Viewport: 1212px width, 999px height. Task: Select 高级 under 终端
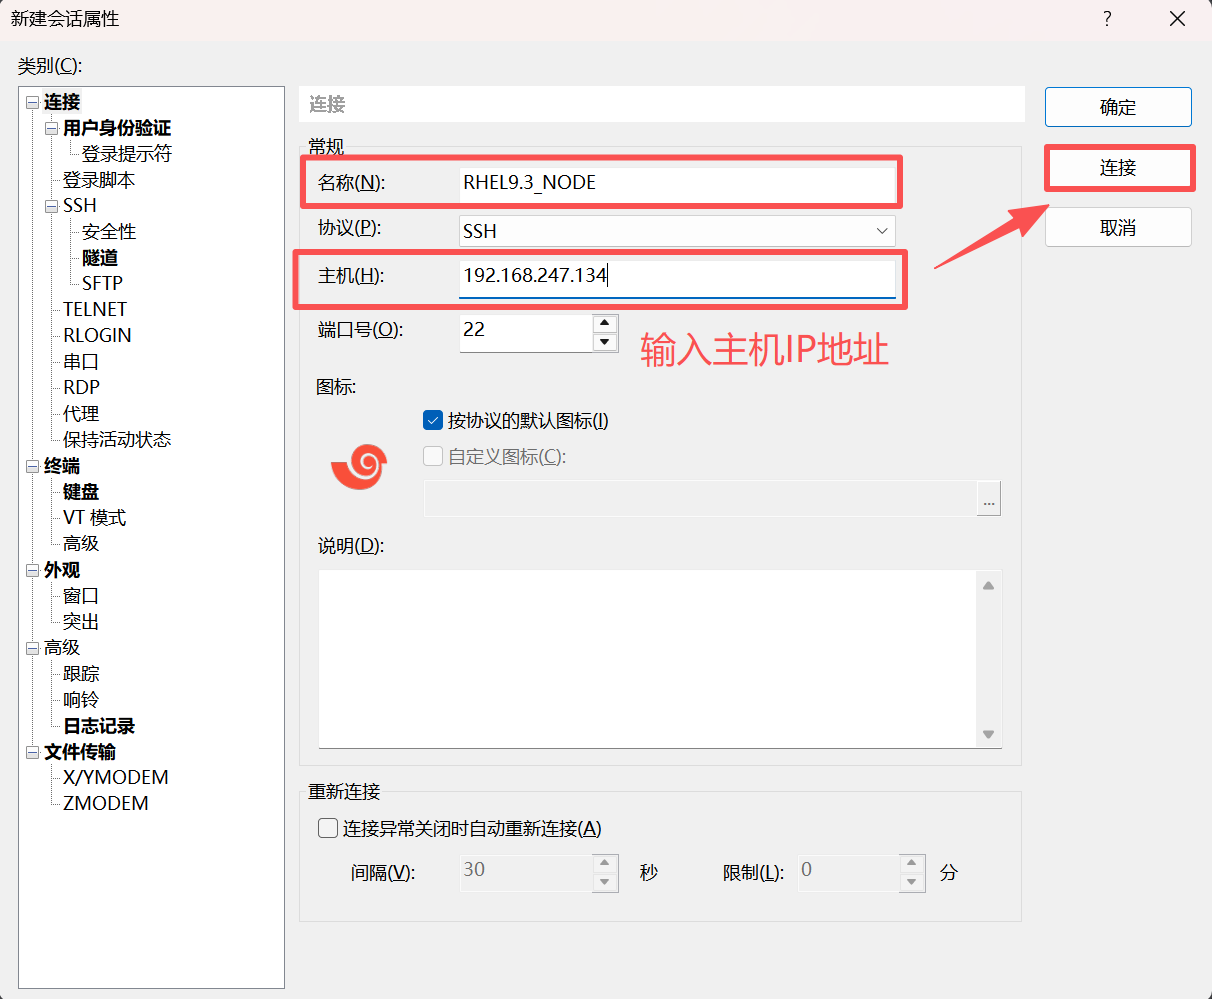(x=81, y=544)
